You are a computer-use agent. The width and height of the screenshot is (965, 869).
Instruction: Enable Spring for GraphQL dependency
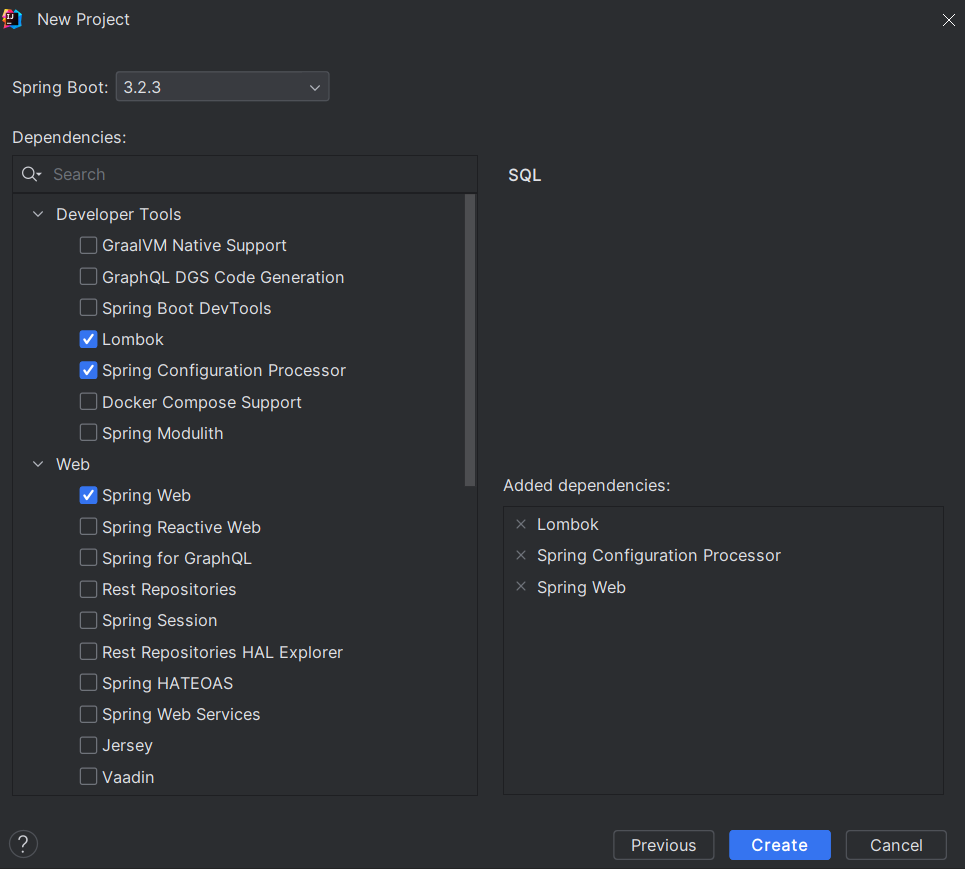89,558
